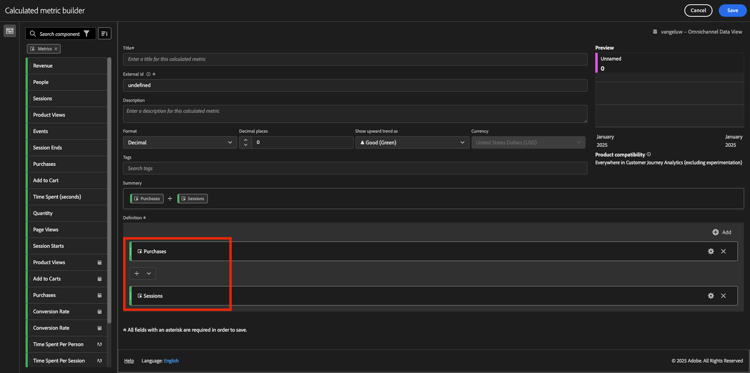
Task: Open the Show upward trend as dropdown
Action: (412, 143)
